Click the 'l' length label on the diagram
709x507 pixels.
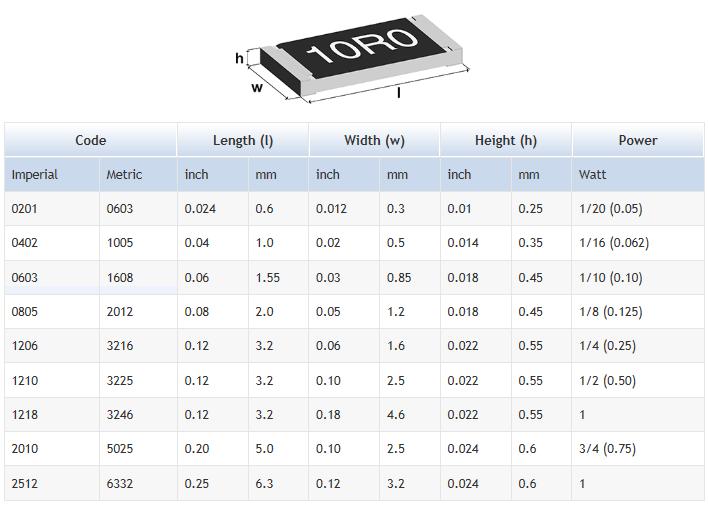pyautogui.click(x=398, y=92)
